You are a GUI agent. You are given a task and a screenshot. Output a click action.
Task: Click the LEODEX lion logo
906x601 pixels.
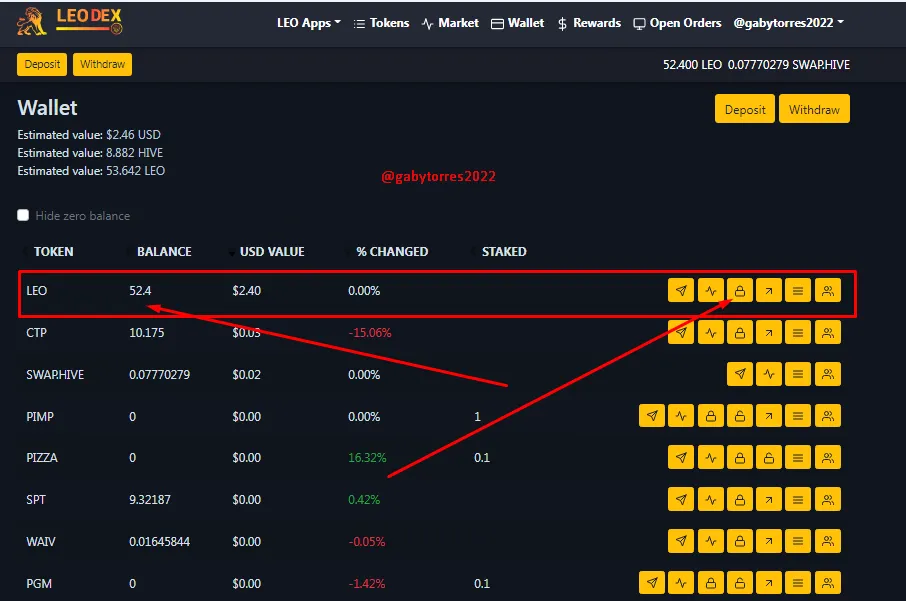(x=69, y=22)
